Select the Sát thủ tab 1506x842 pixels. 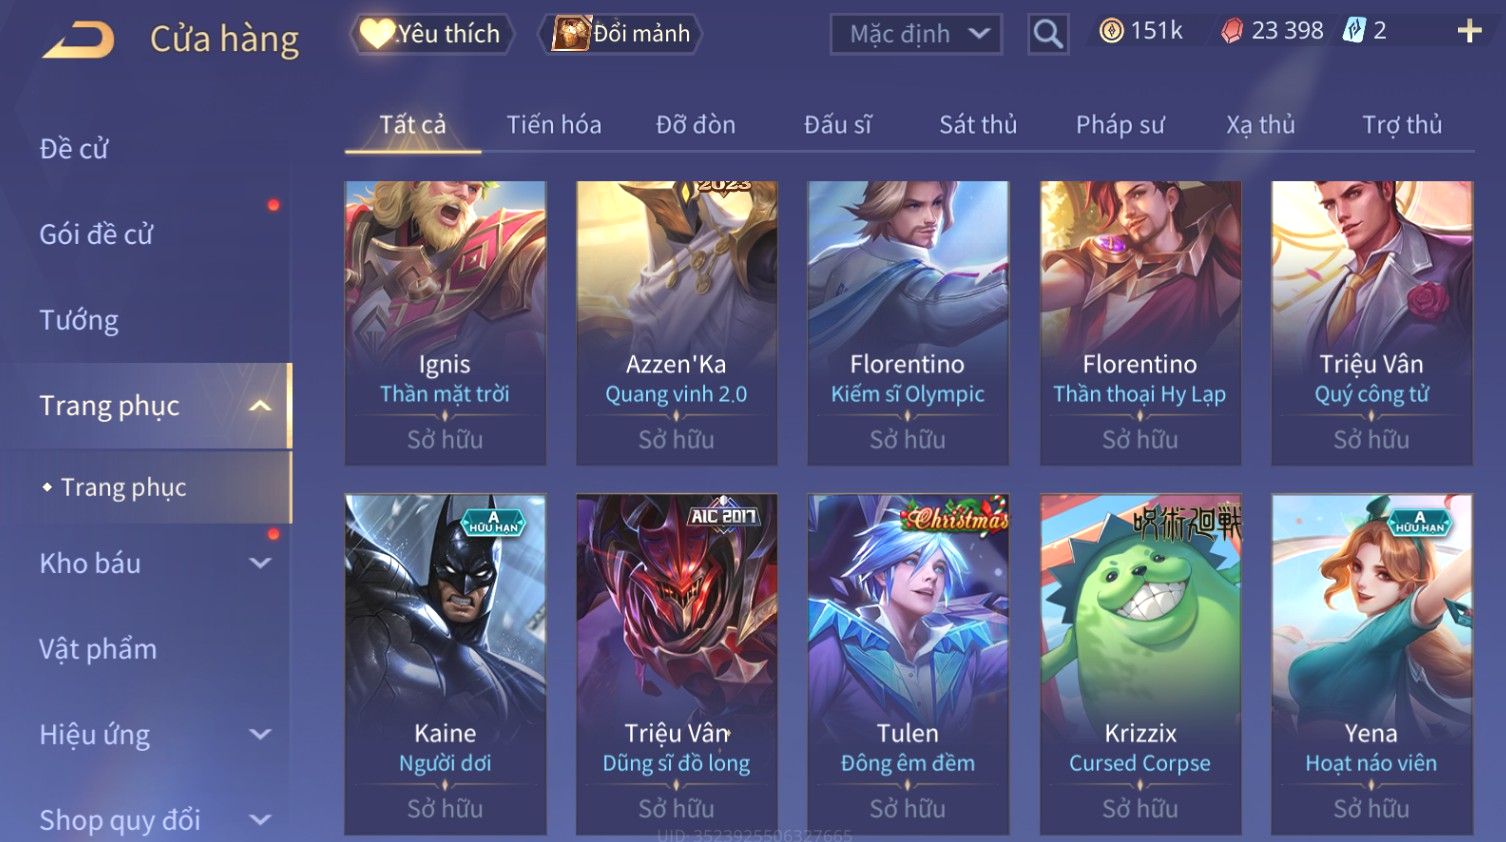pyautogui.click(x=978, y=125)
